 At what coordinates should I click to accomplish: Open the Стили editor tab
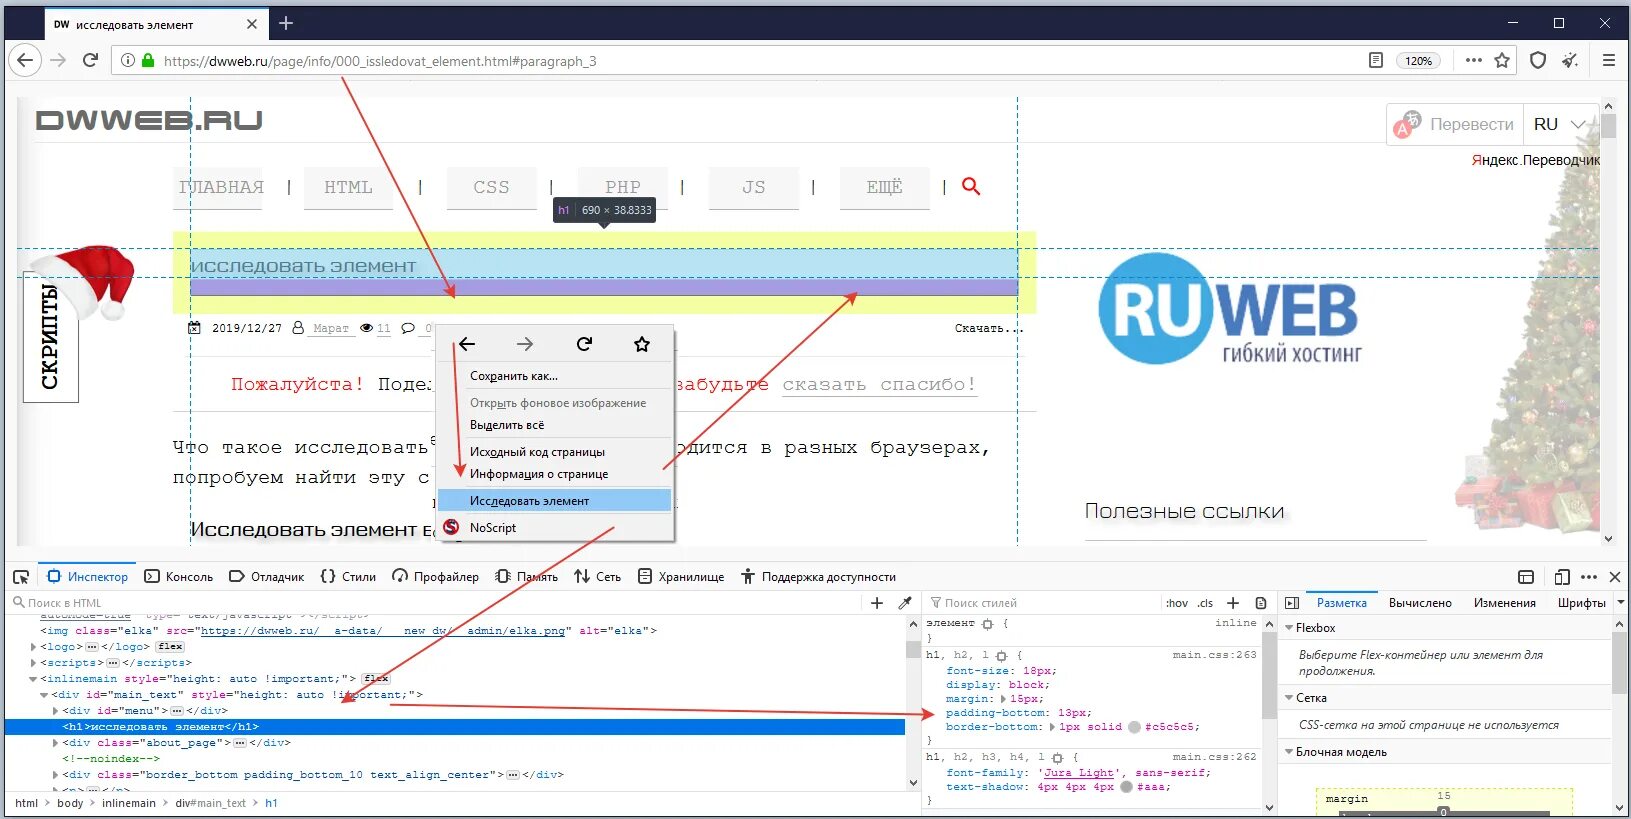pos(348,577)
